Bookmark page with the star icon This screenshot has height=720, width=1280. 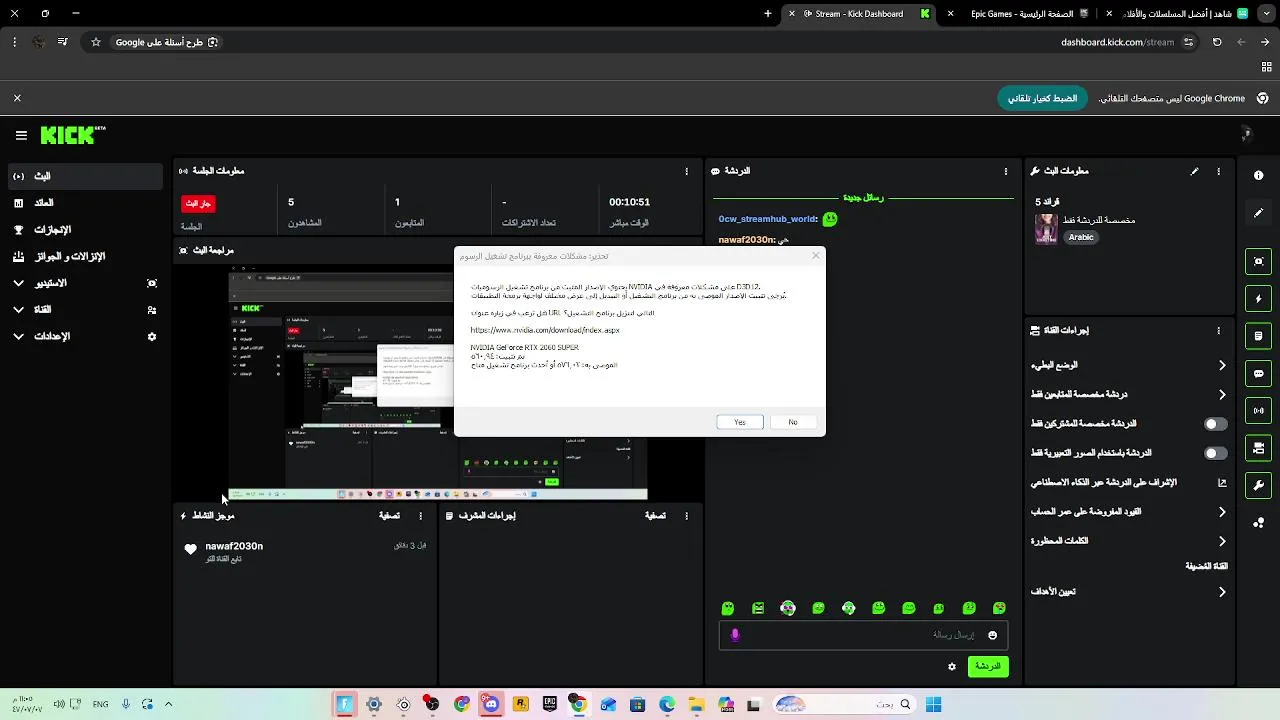click(x=96, y=42)
